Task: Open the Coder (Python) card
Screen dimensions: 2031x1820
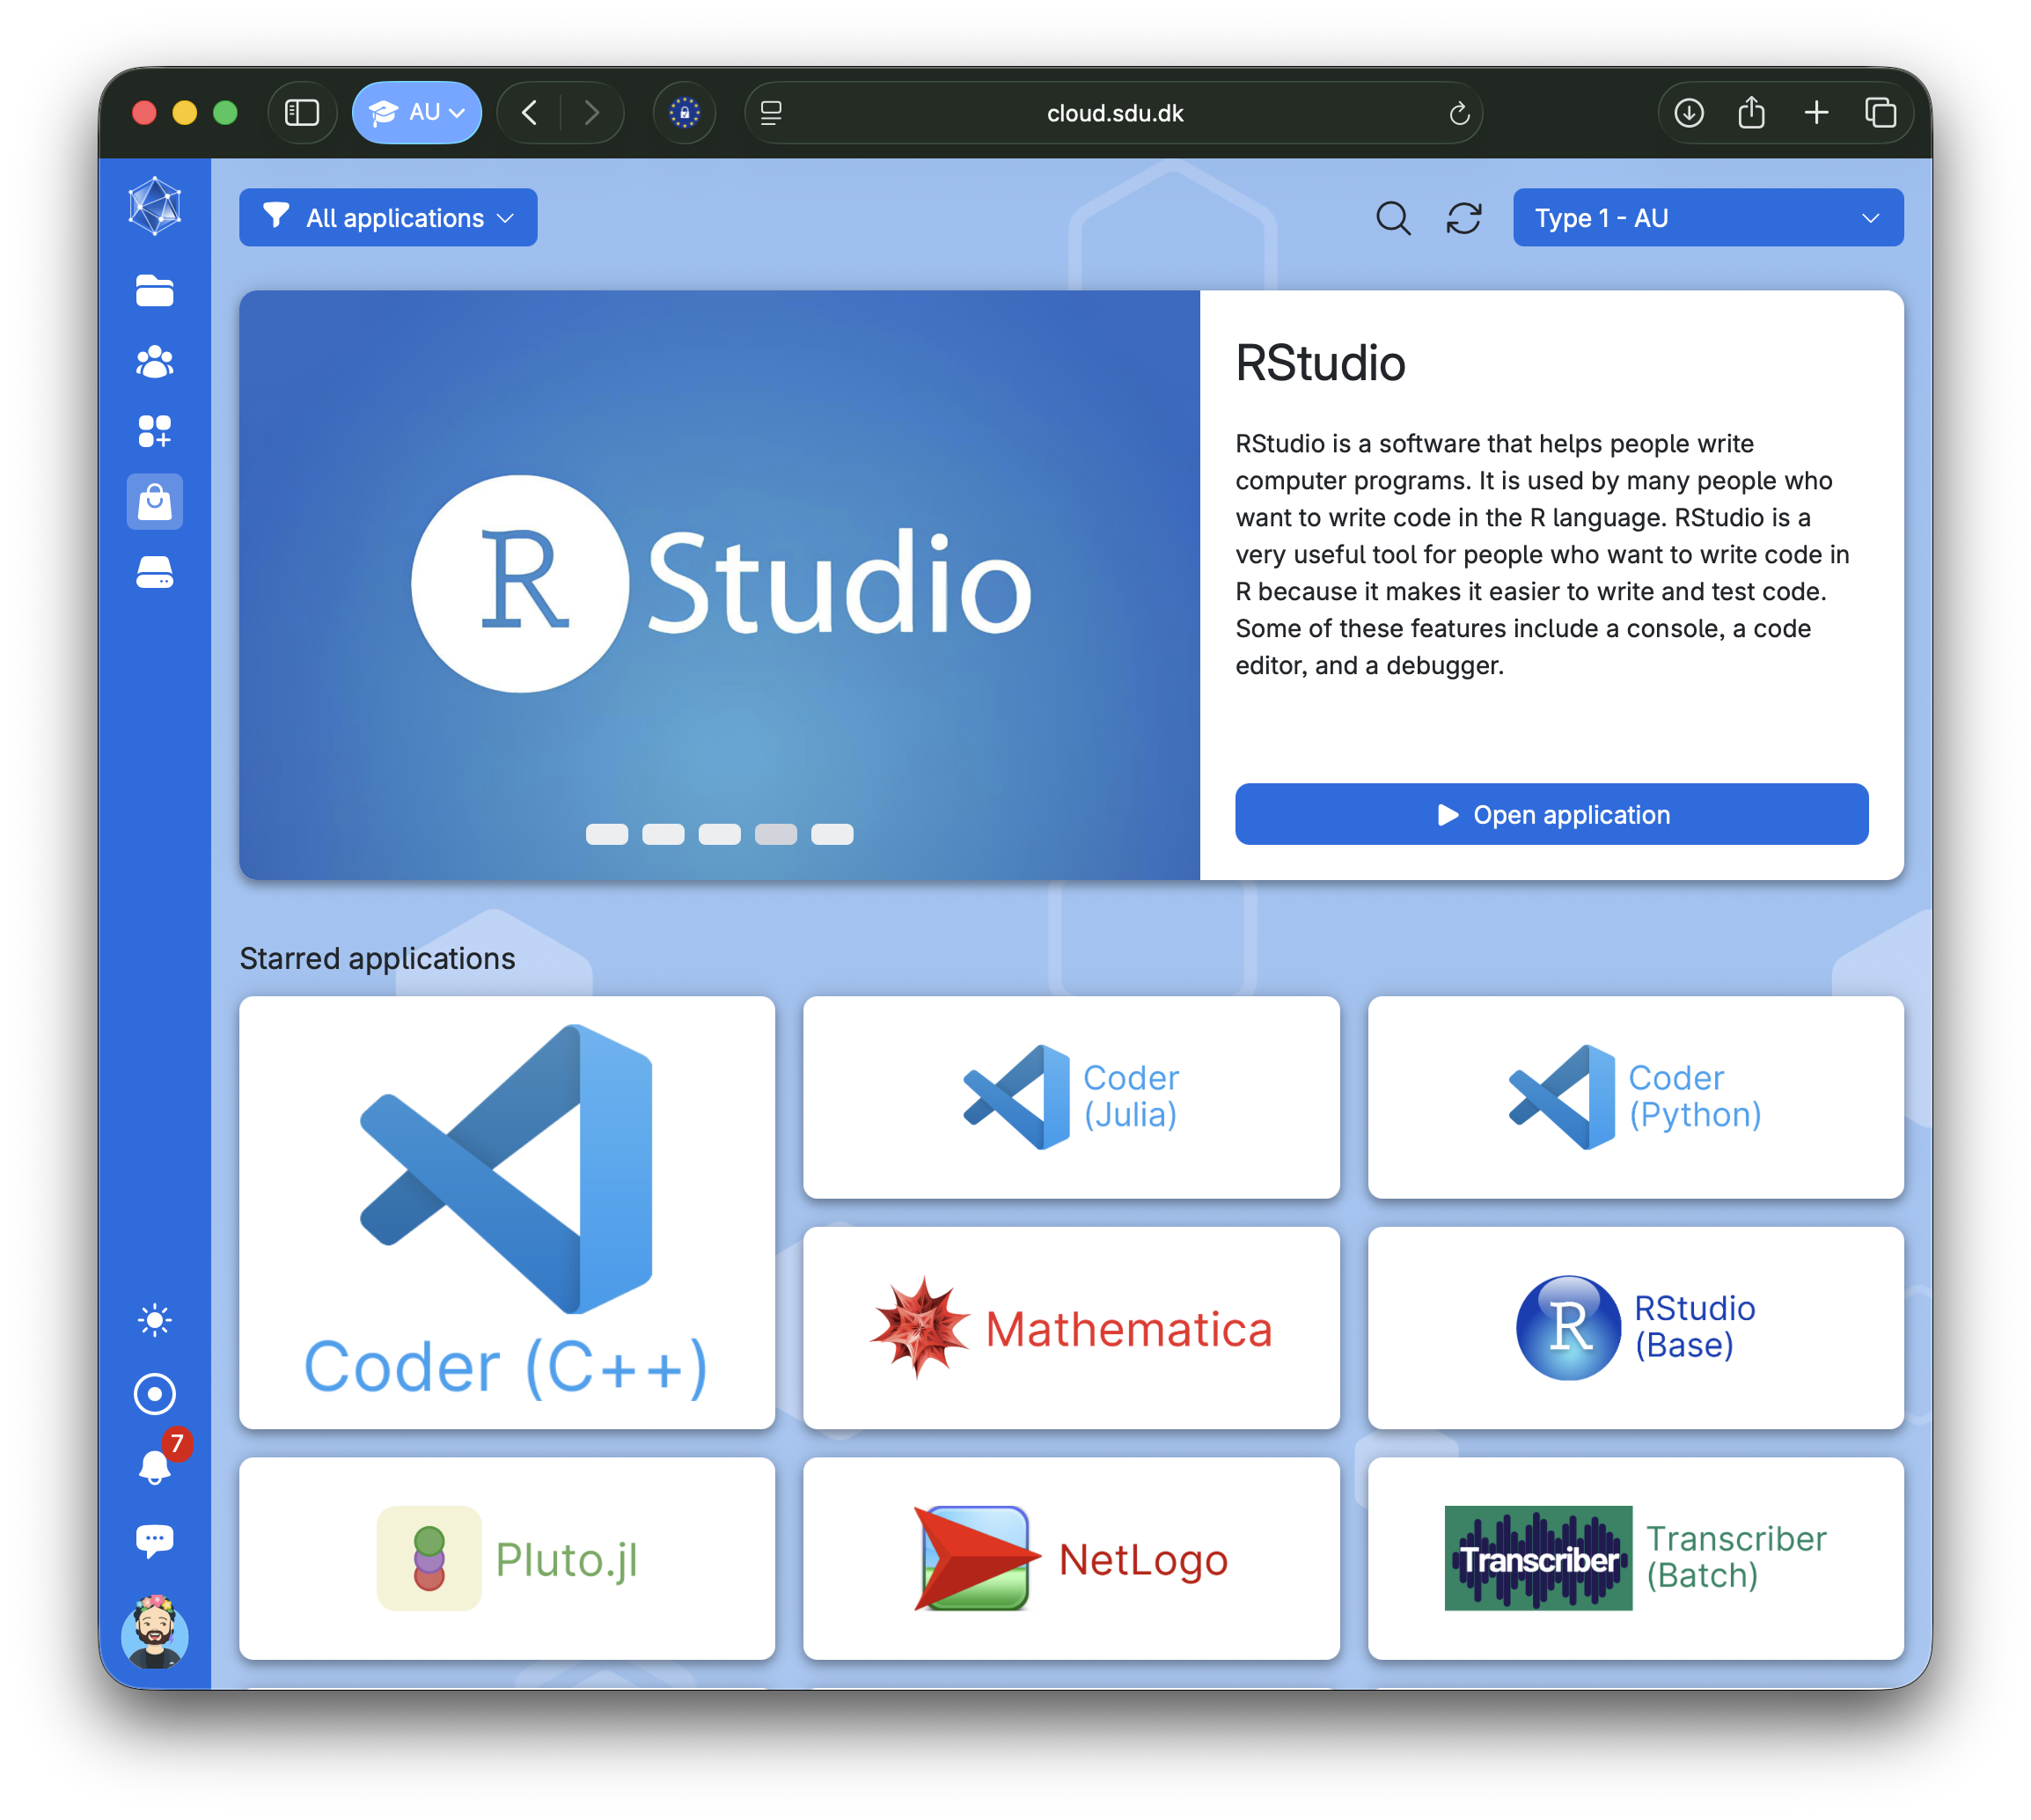Action: [x=1636, y=1097]
